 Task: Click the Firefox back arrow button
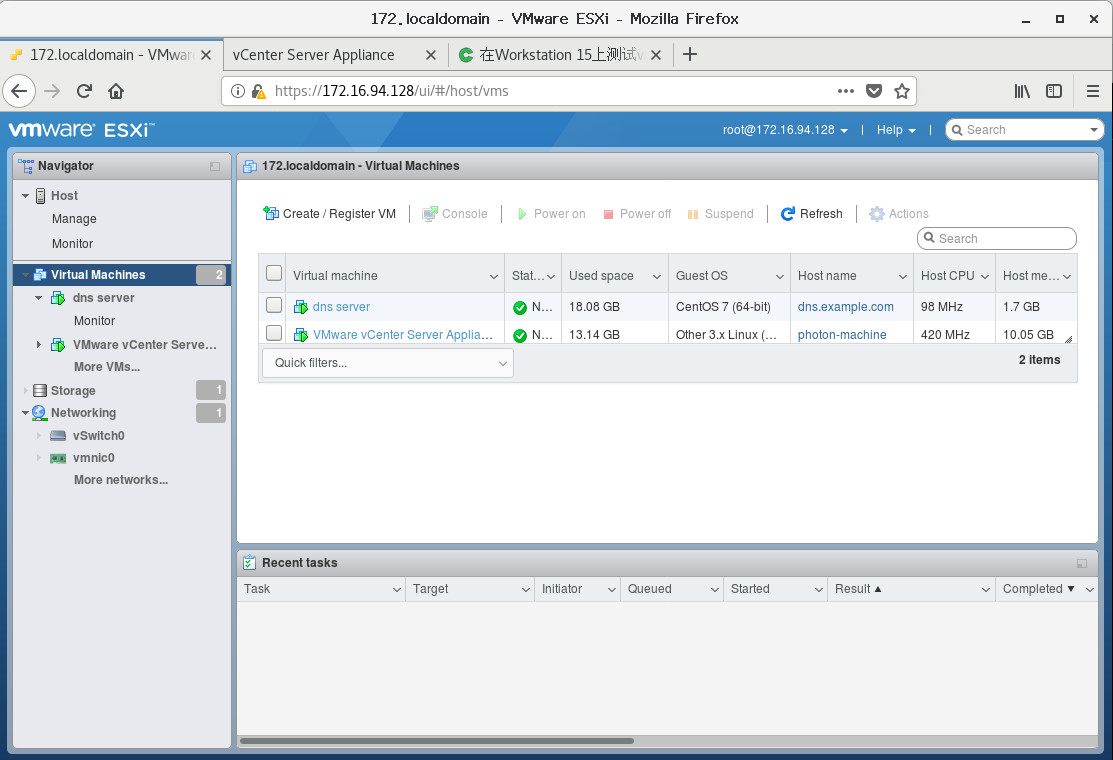tap(19, 91)
